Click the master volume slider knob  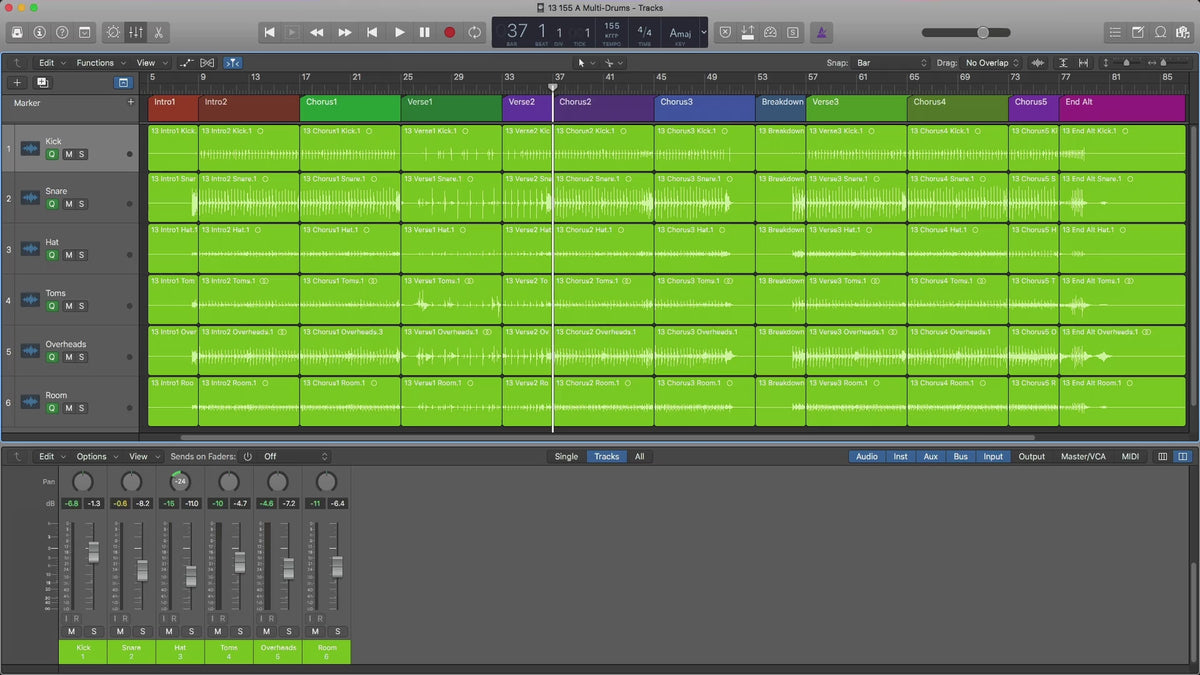coord(983,32)
